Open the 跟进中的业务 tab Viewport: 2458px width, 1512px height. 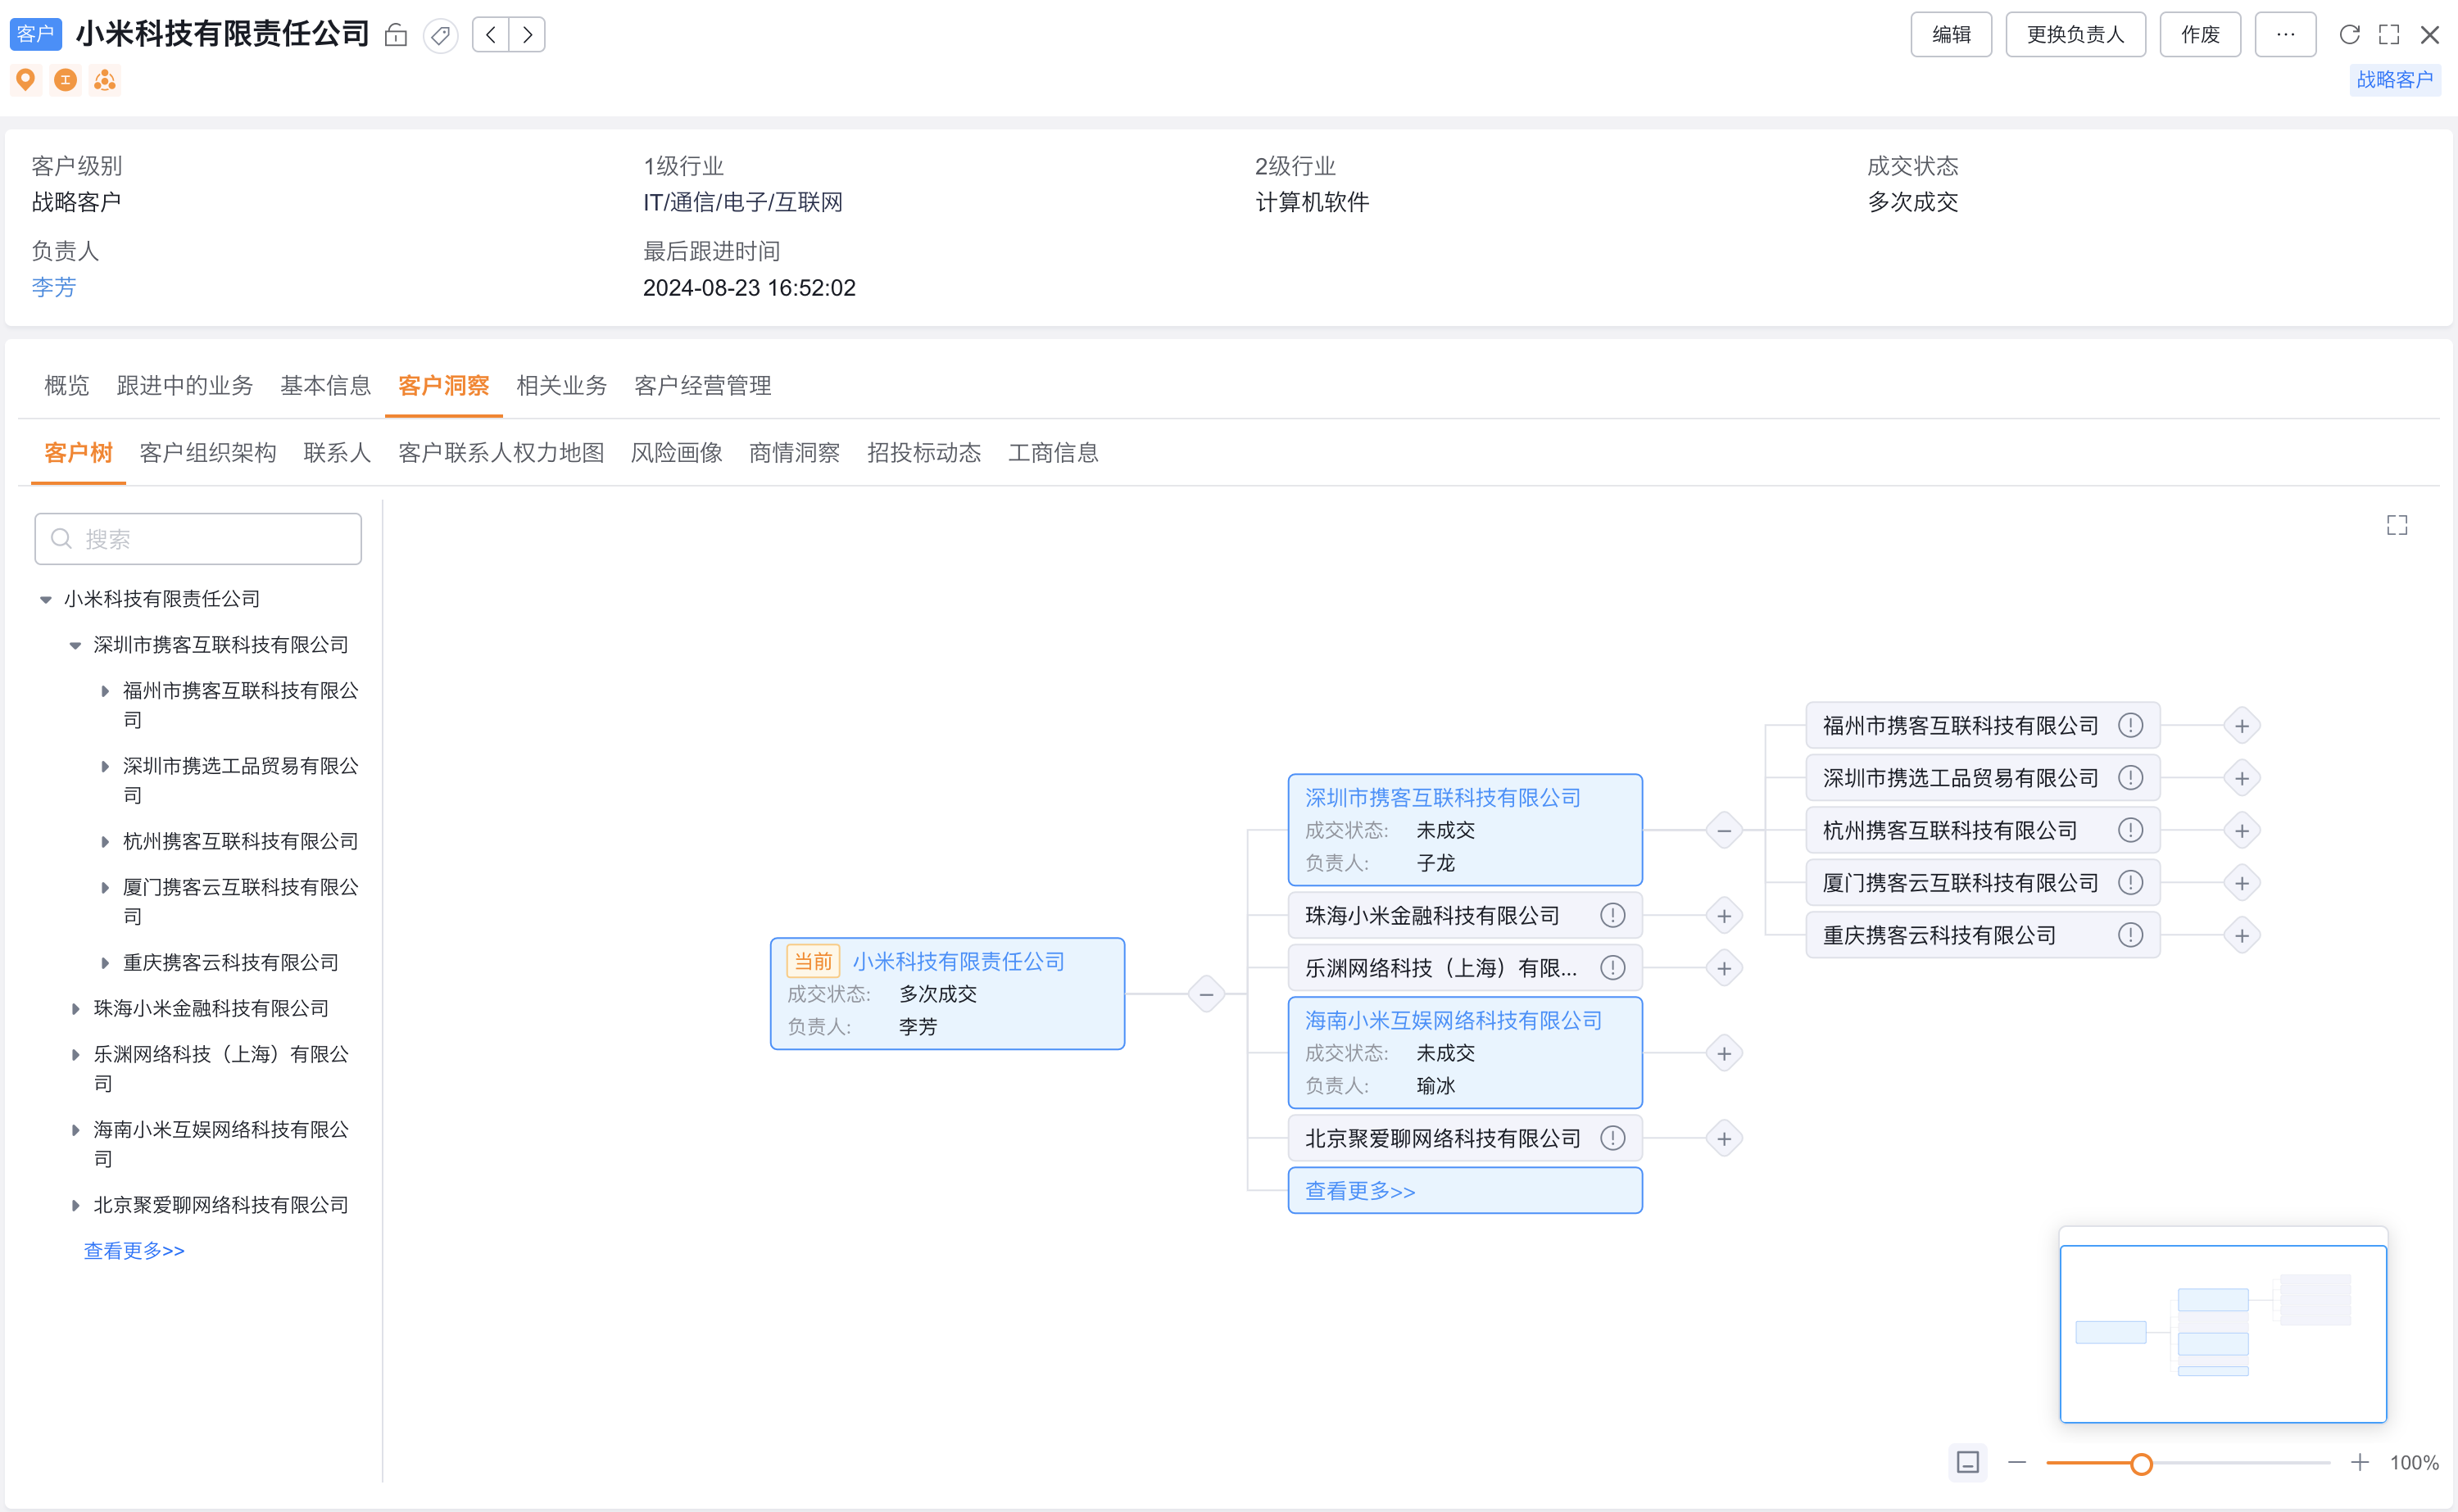[x=185, y=386]
